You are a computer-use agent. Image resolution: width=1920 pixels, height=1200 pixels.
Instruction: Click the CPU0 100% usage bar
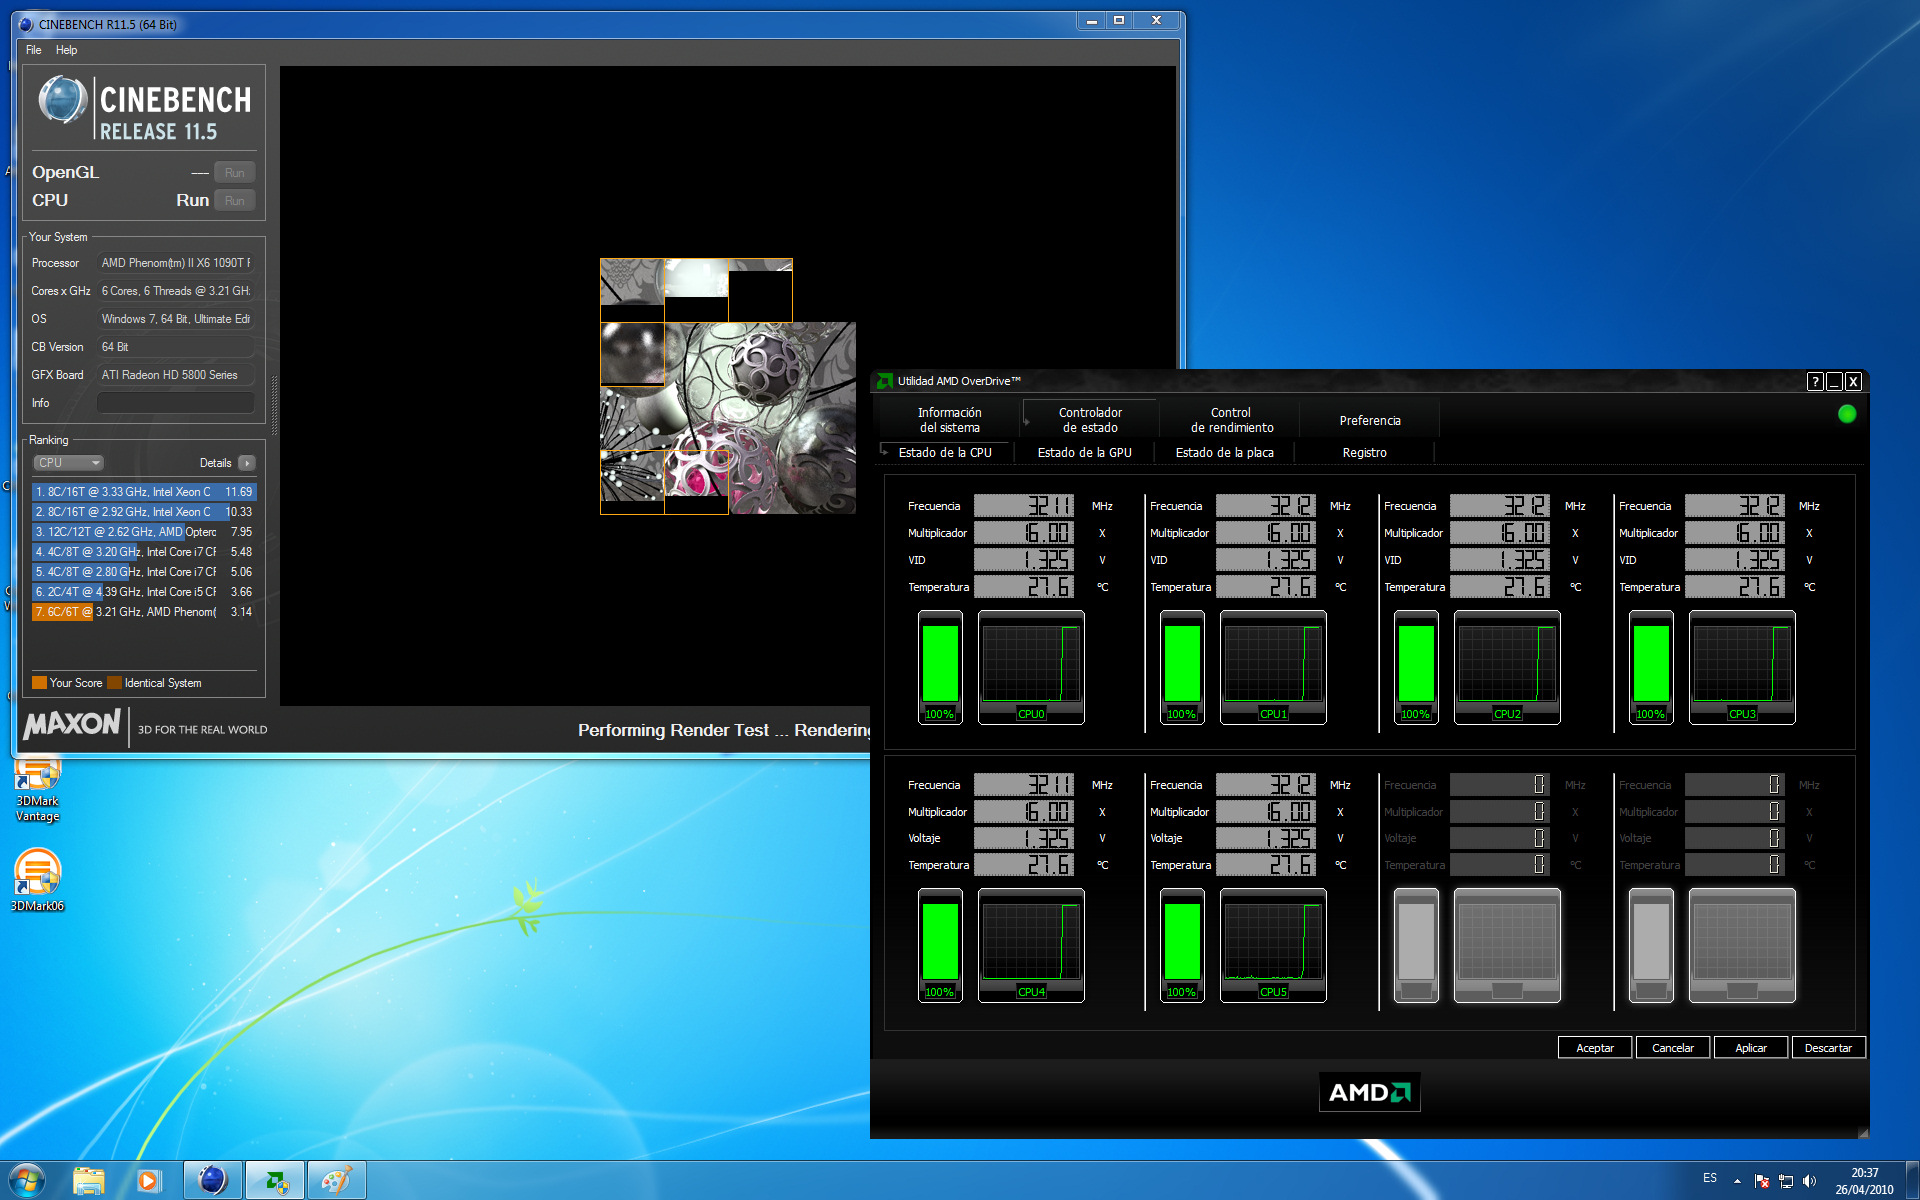(940, 665)
